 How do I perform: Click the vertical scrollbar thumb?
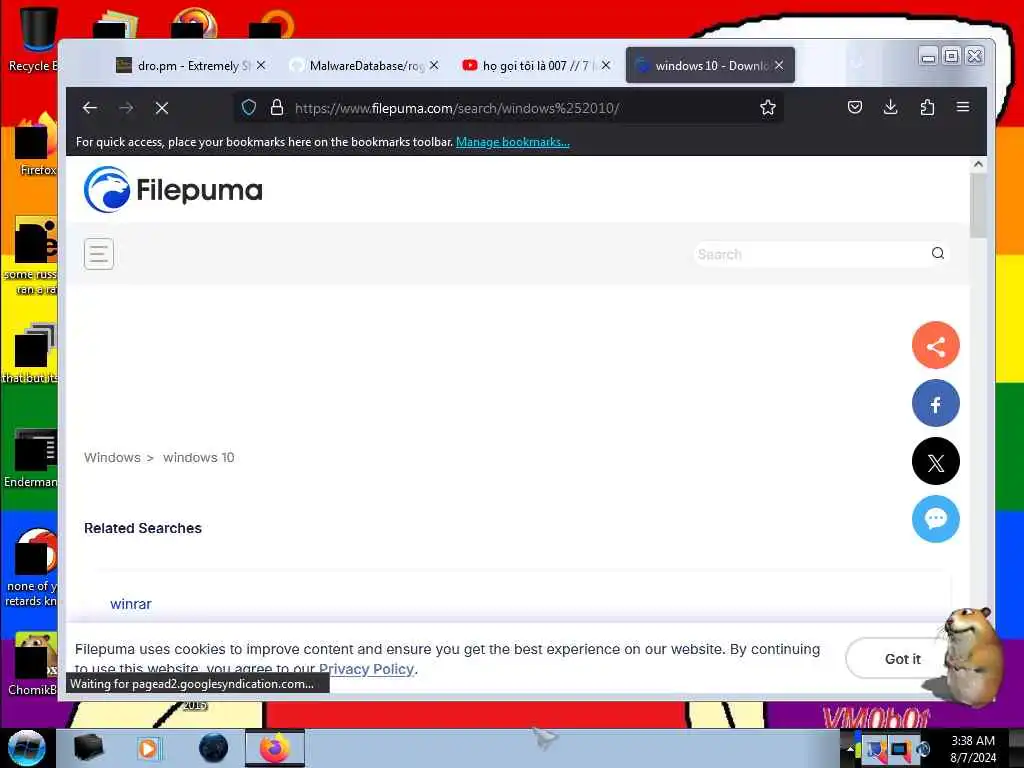978,206
